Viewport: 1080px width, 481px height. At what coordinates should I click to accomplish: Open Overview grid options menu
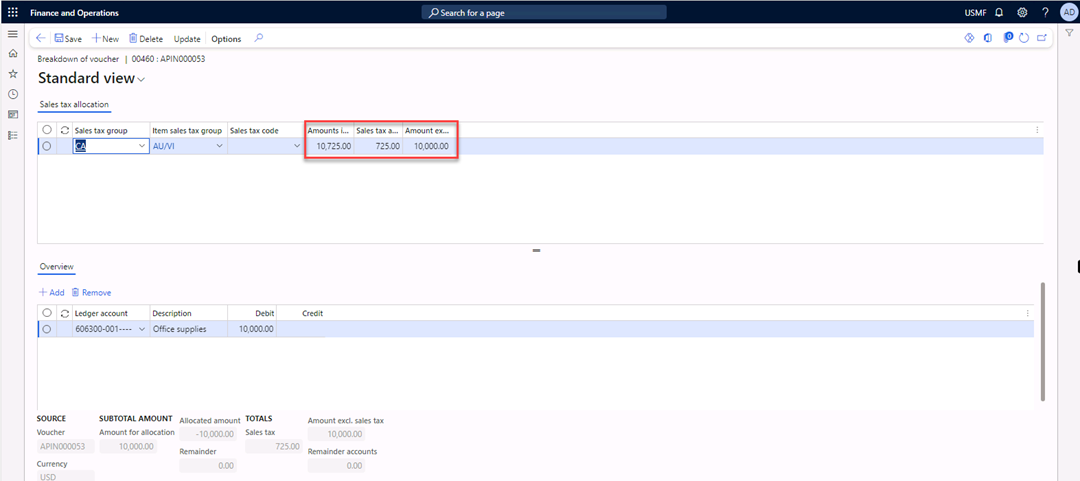1028,313
